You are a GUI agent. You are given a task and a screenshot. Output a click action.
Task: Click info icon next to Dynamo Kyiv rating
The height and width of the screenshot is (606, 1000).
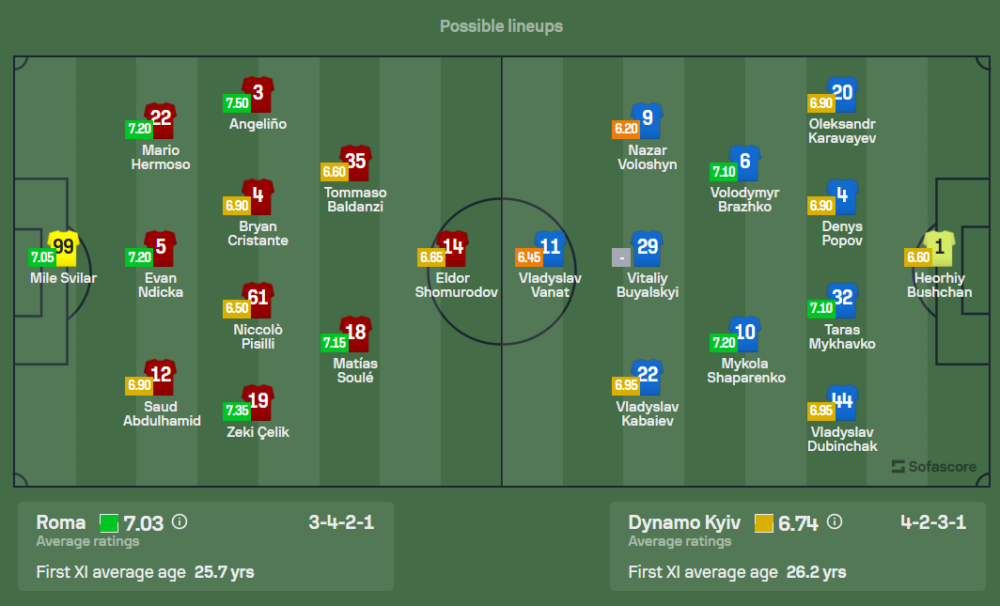click(x=836, y=522)
